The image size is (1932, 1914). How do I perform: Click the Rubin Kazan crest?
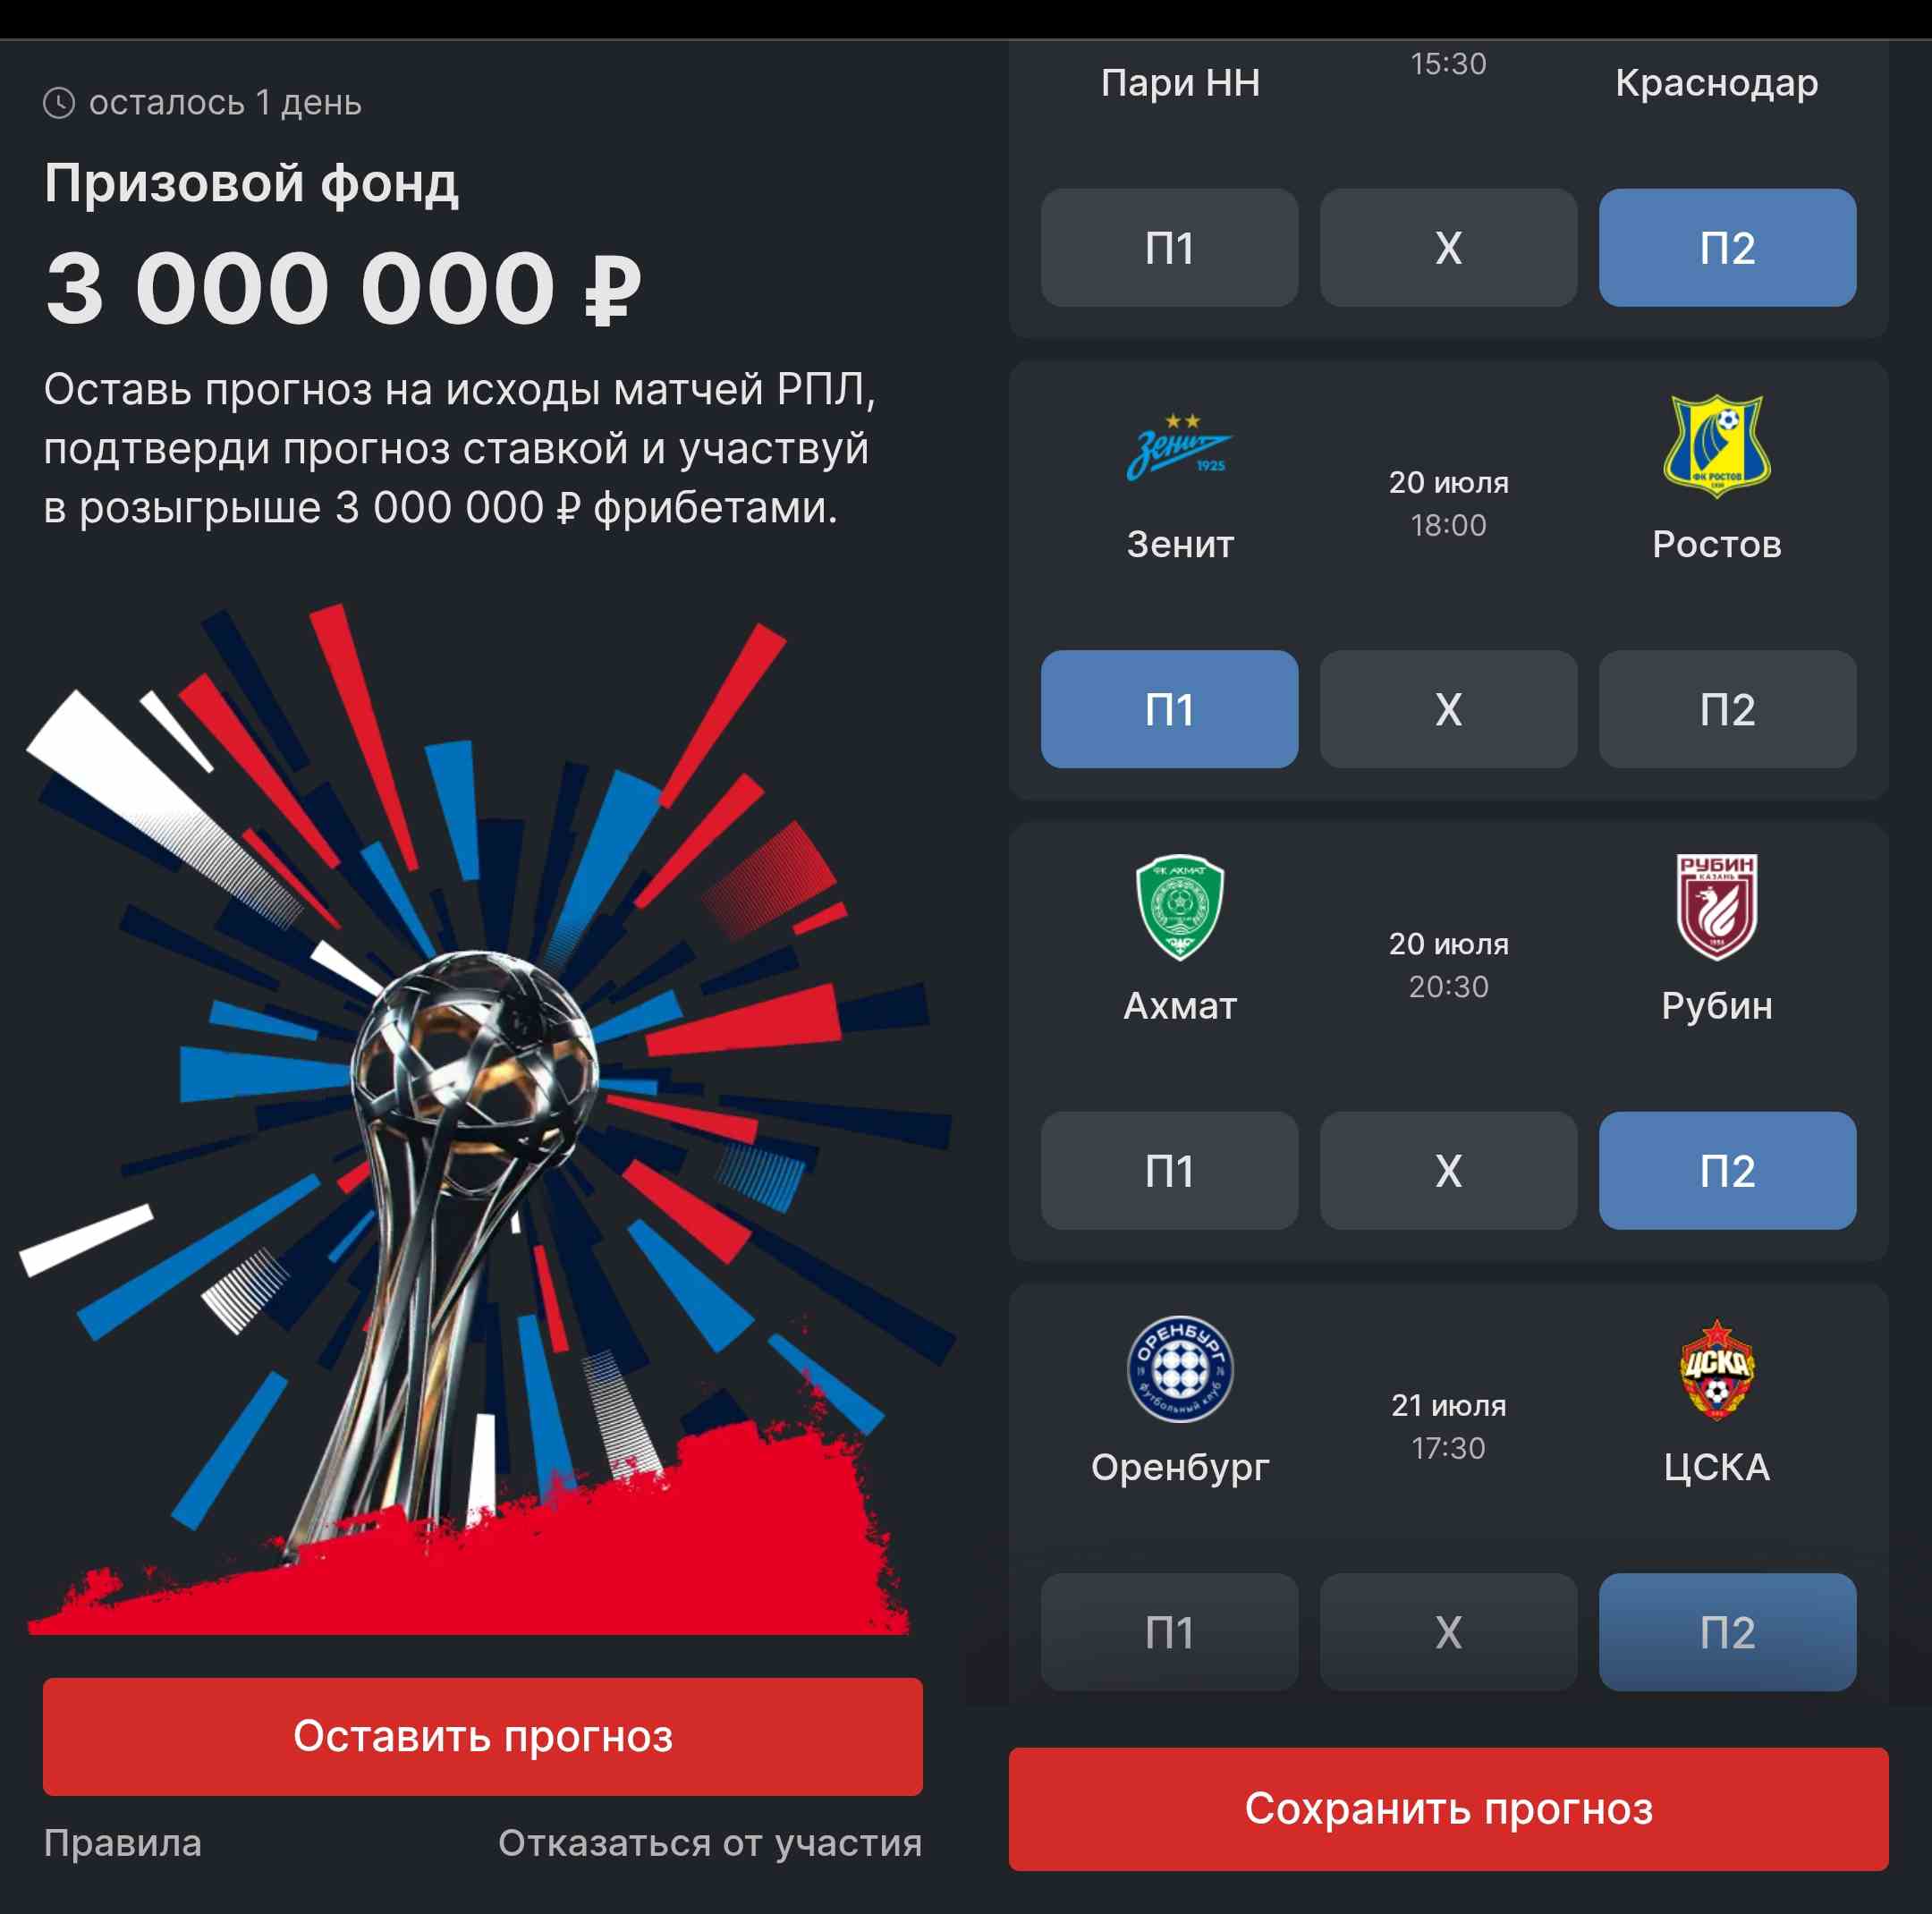[1716, 907]
